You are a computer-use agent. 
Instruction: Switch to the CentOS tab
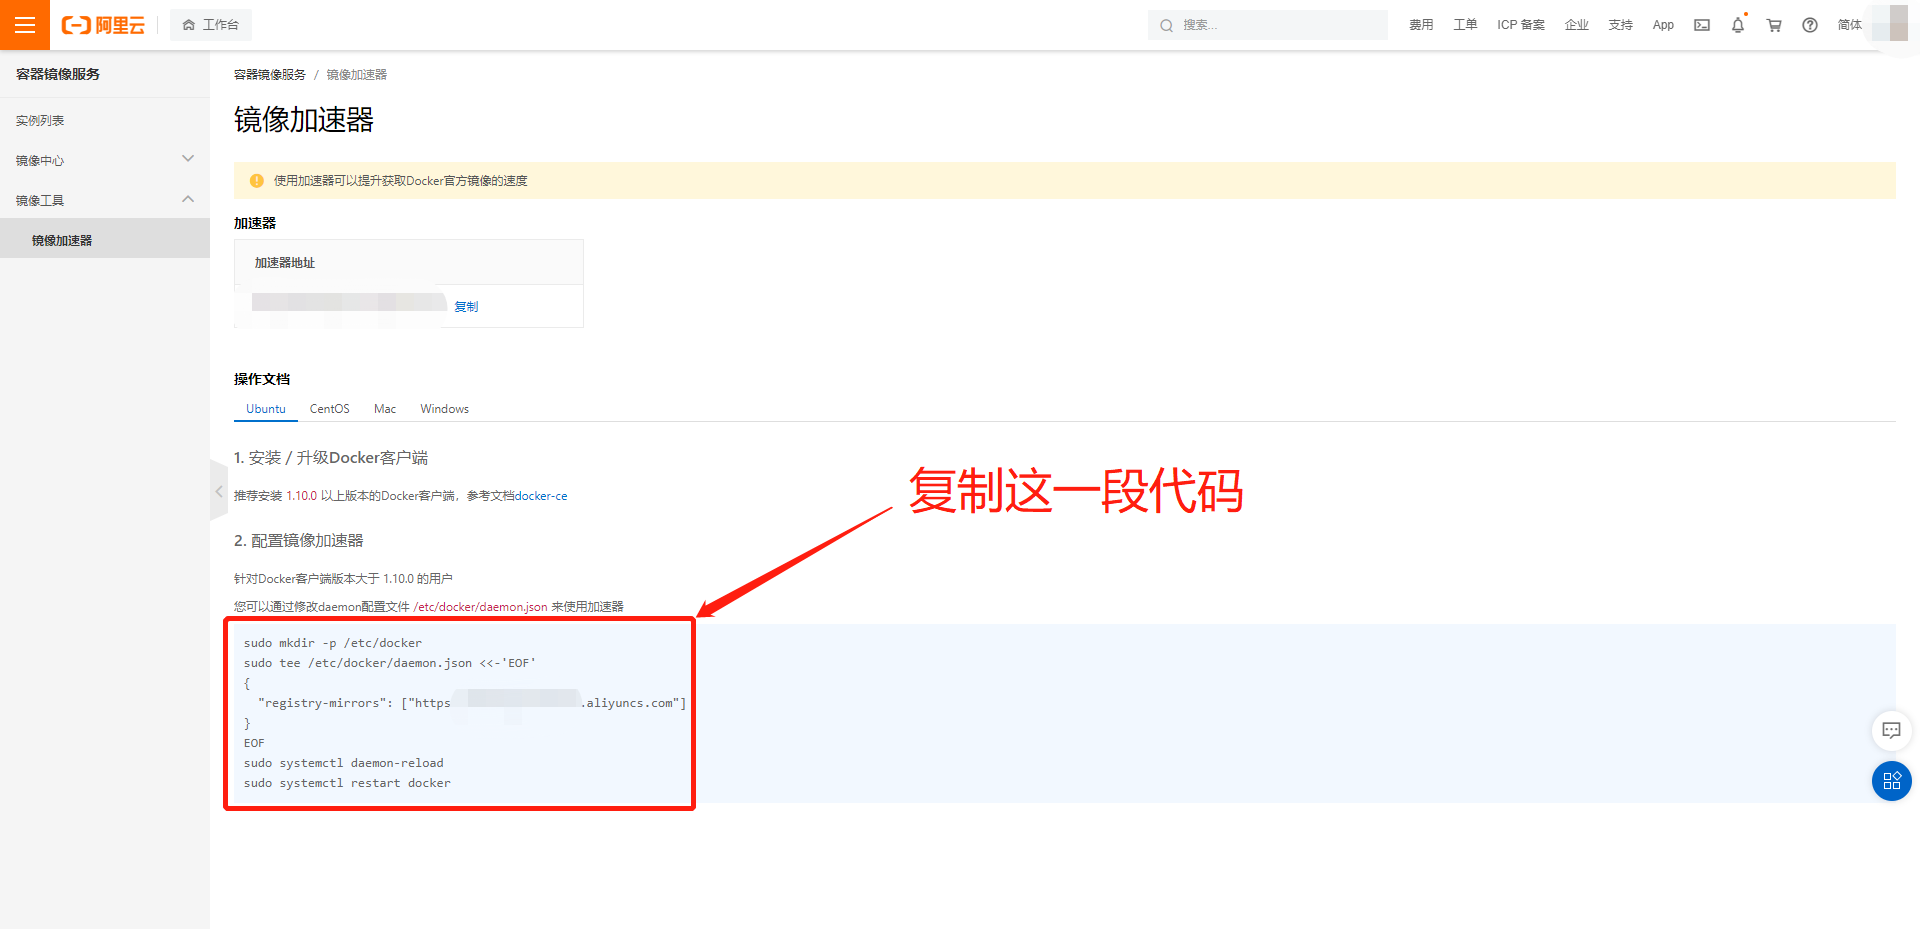point(330,409)
